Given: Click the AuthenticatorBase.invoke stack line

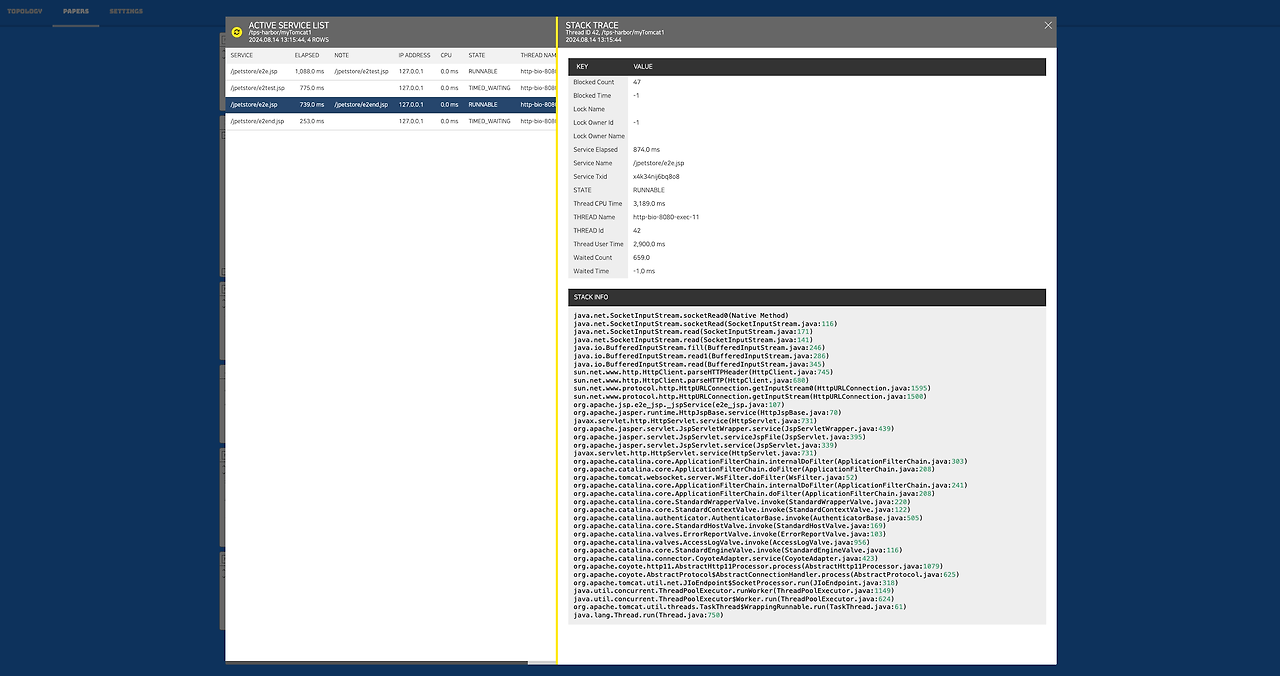Looking at the screenshot, I should point(747,518).
